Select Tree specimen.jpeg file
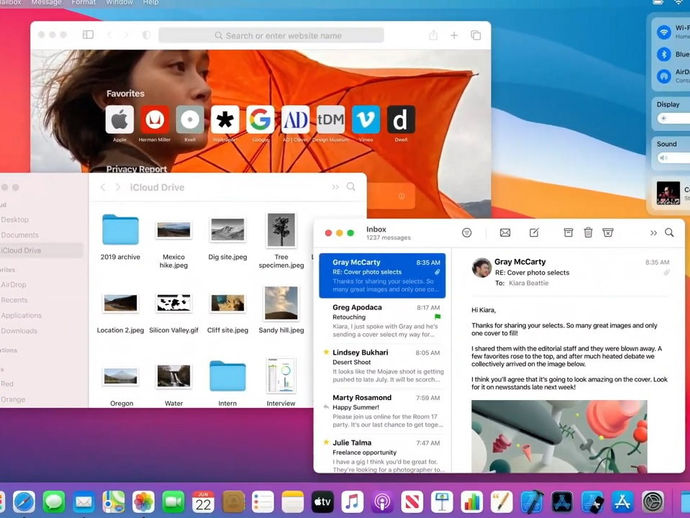Viewport: 690px width, 518px height. point(281,229)
